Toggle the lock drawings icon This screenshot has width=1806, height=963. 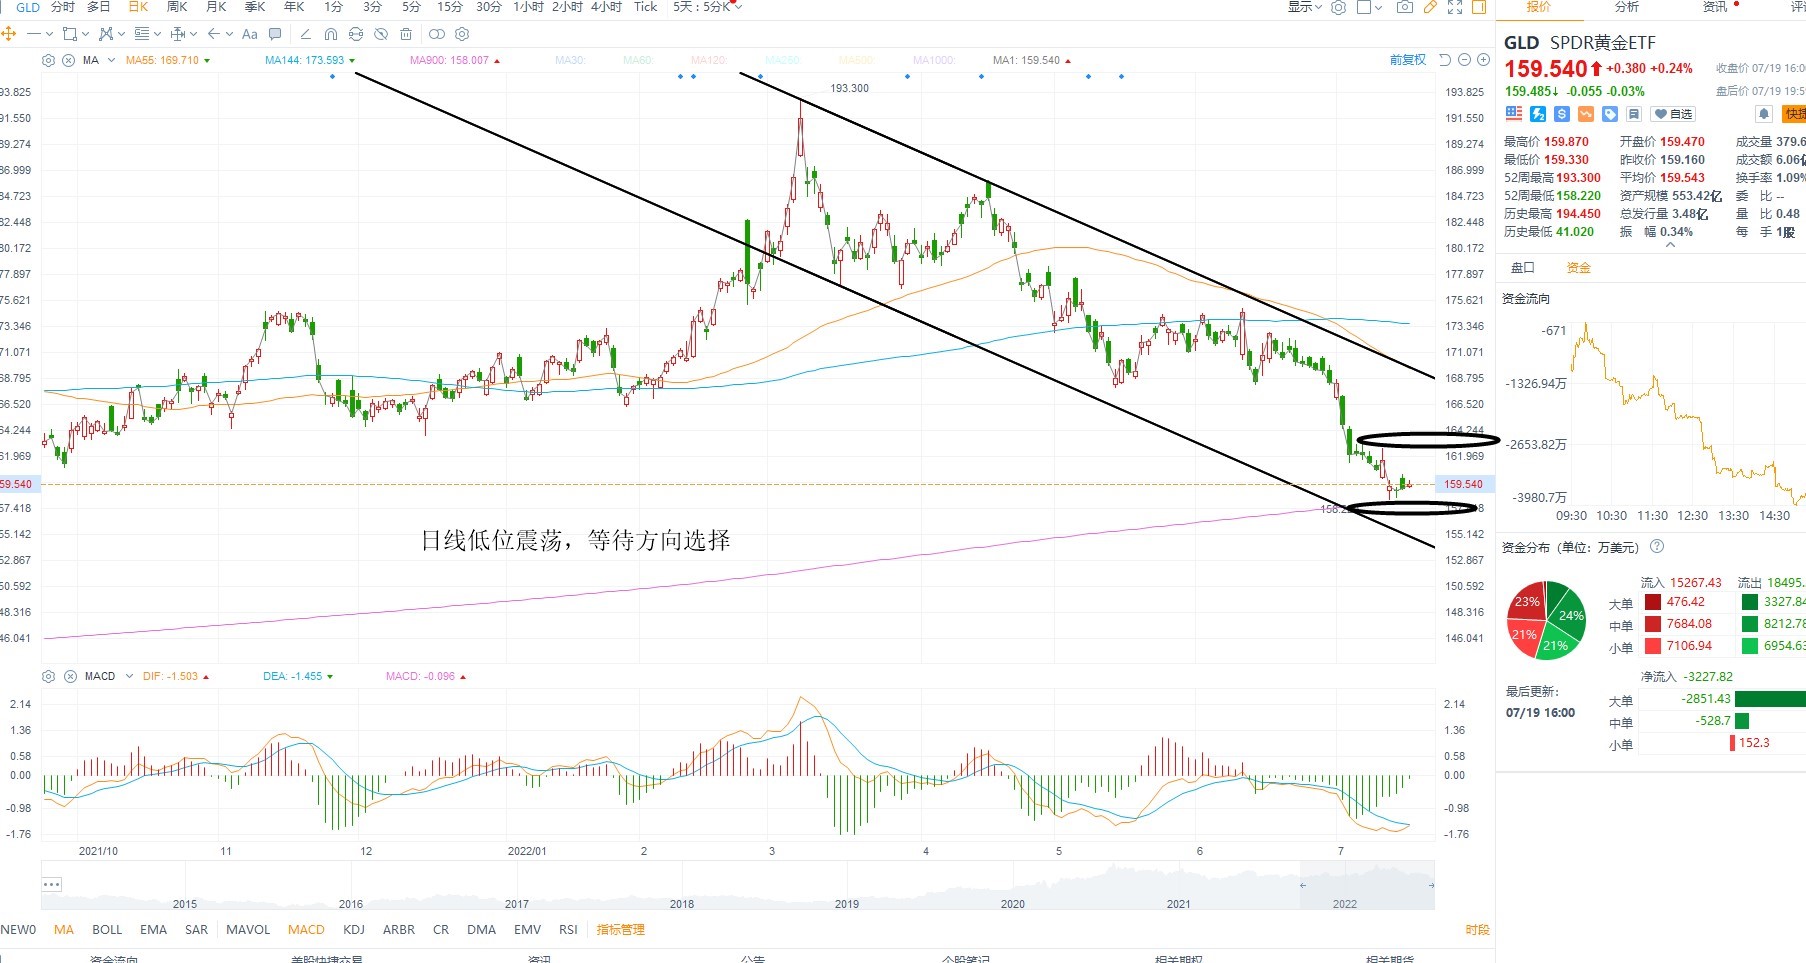click(x=356, y=34)
